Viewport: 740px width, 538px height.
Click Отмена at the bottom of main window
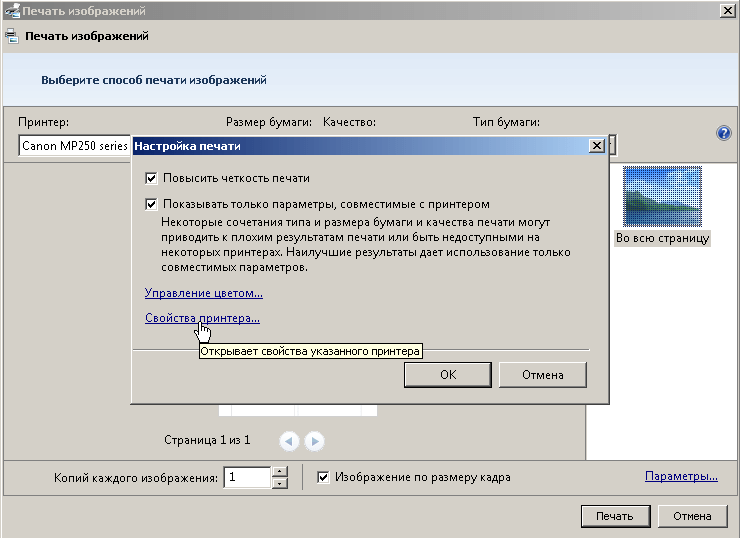pyautogui.click(x=692, y=516)
